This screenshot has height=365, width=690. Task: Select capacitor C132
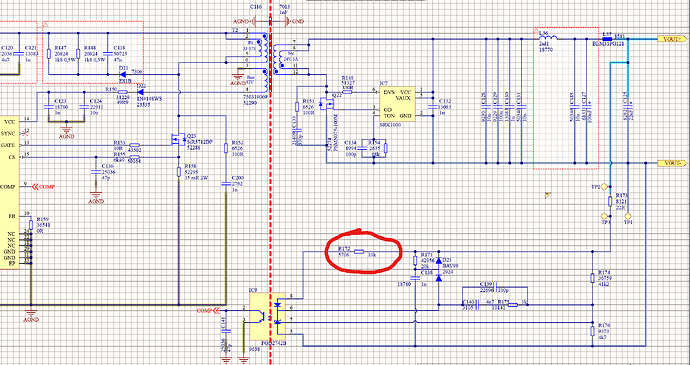pos(433,107)
